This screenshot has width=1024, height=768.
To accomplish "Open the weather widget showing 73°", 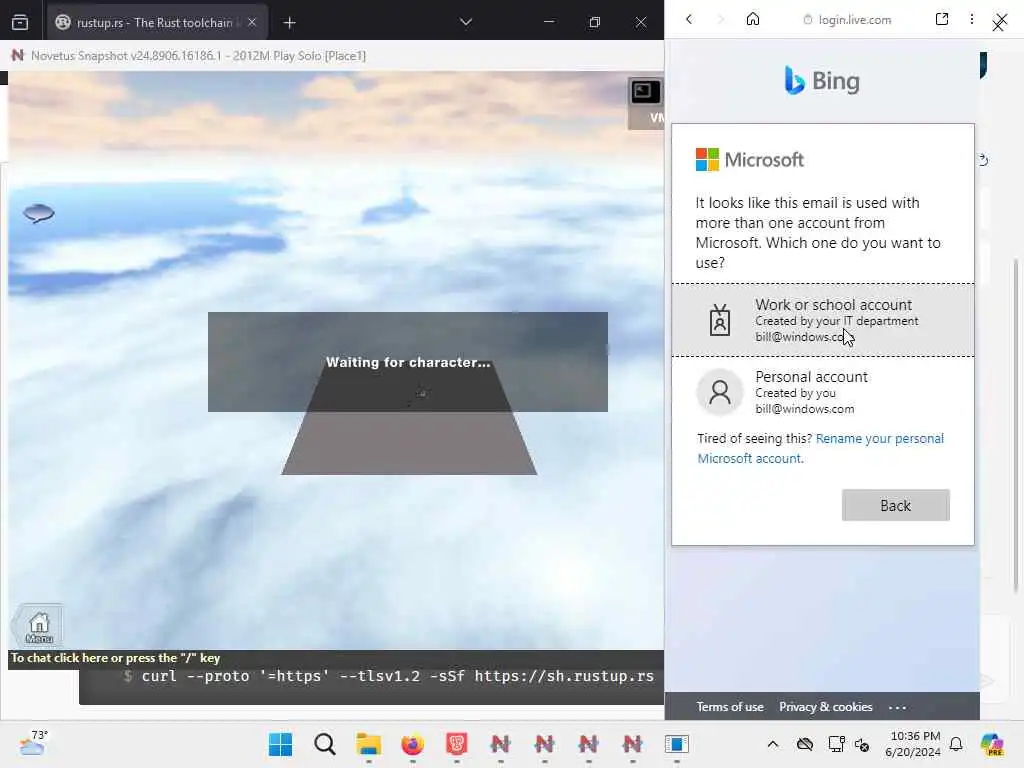I will (x=33, y=743).
